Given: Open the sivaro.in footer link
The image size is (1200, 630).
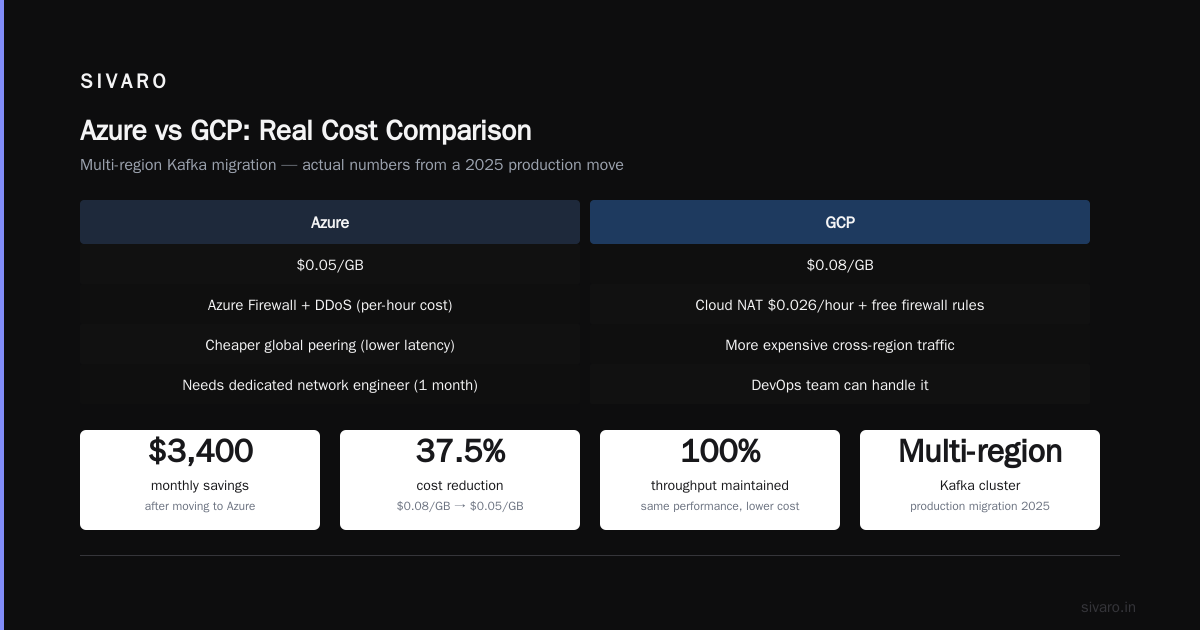Looking at the screenshot, I should (x=1108, y=607).
